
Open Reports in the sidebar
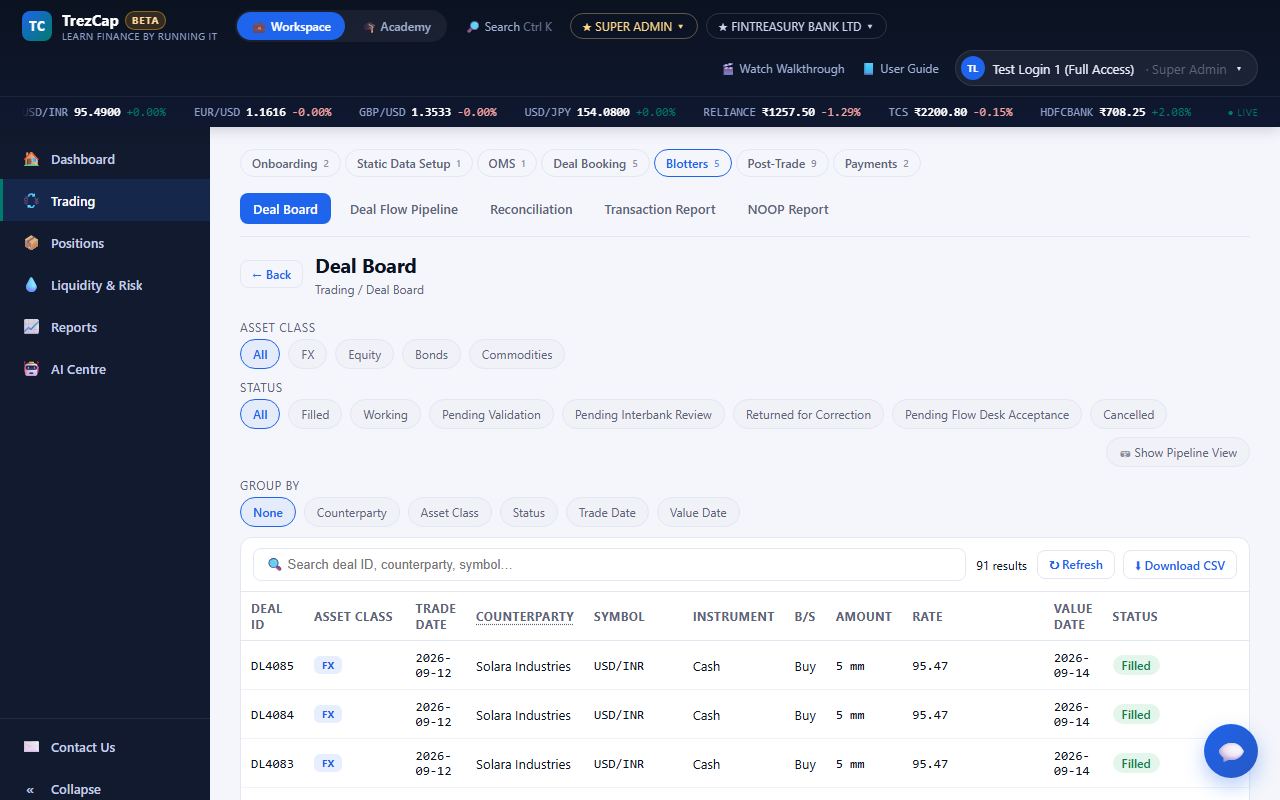click(105, 327)
